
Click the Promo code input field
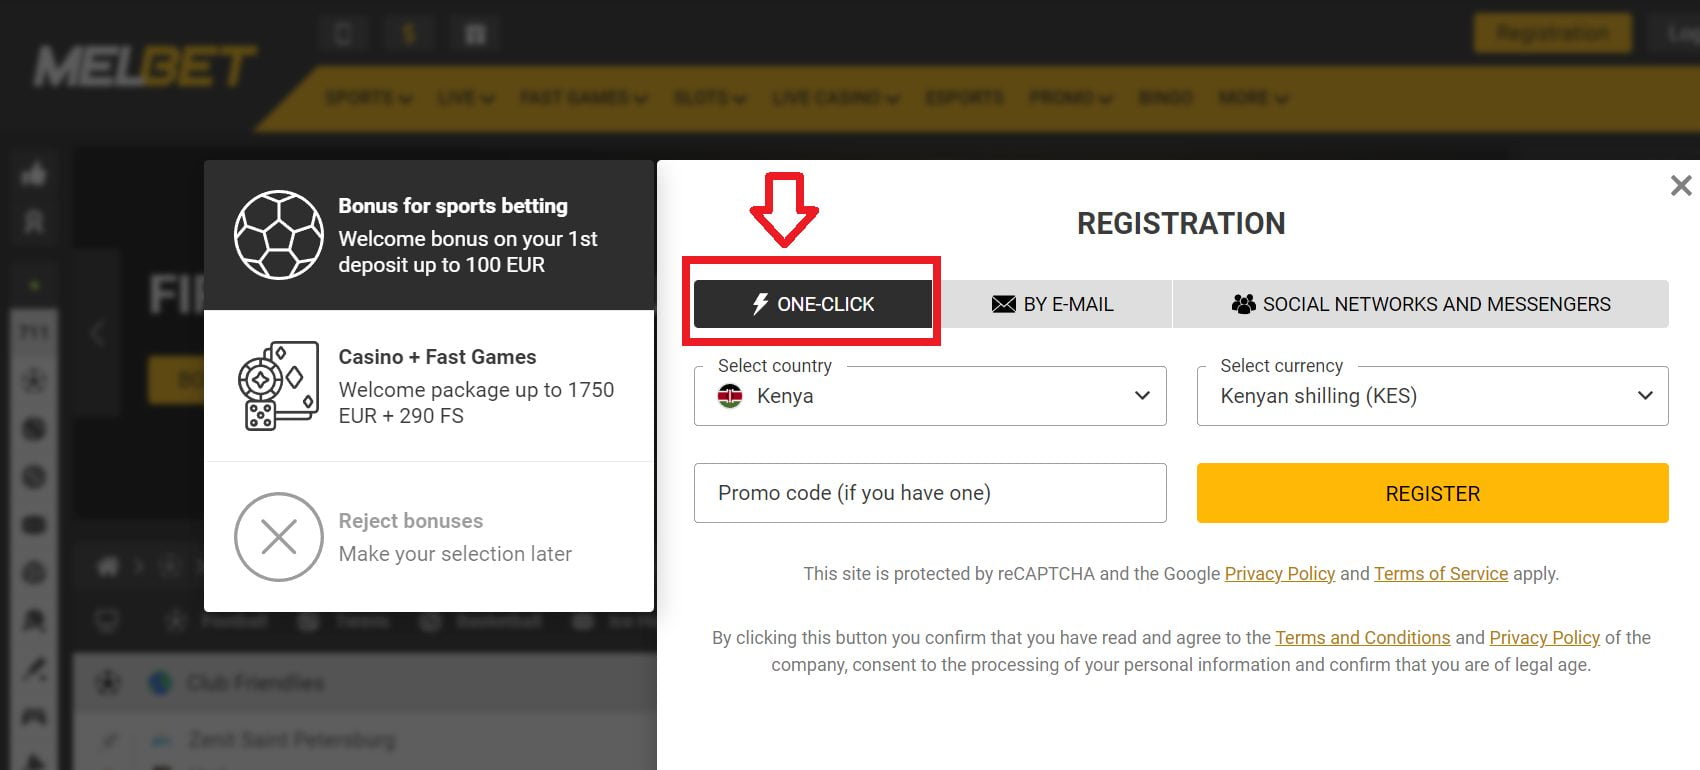930,493
